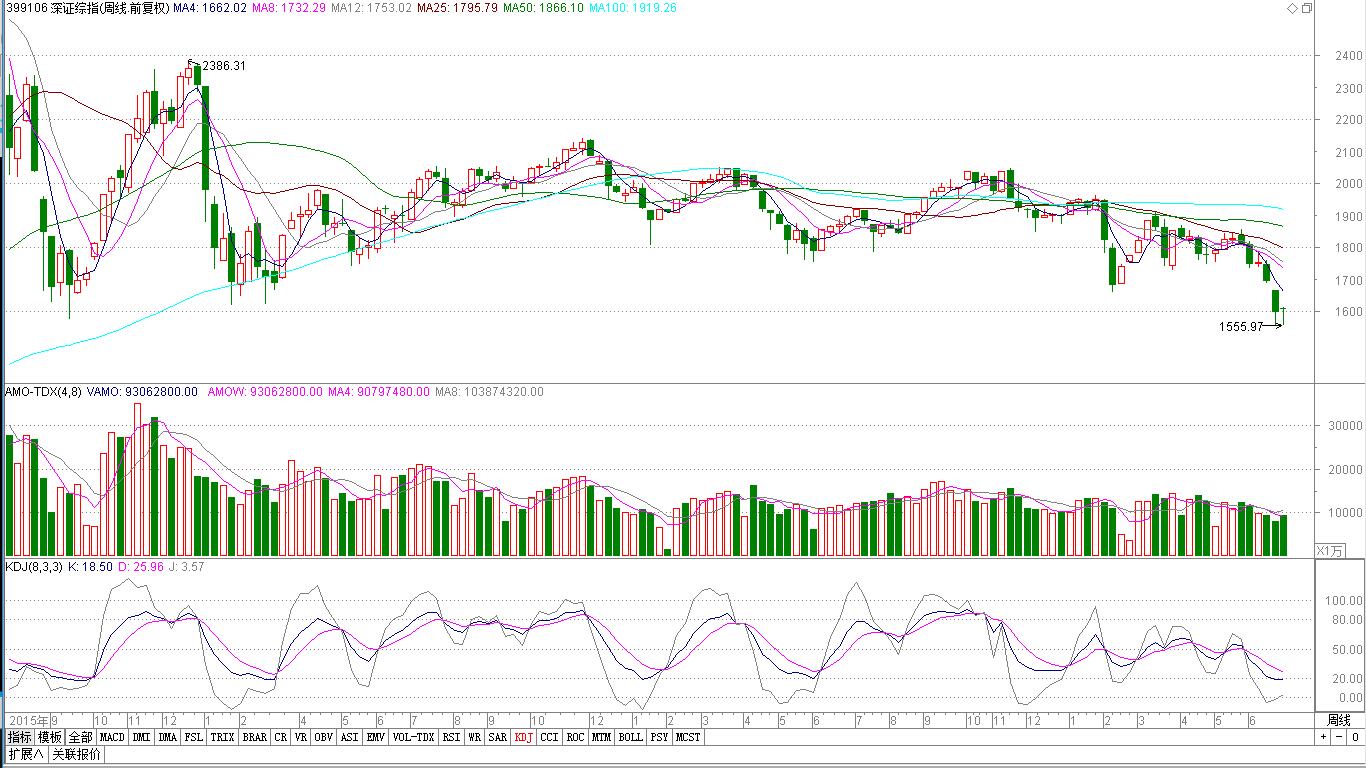The width and height of the screenshot is (1366, 768).
Task: Click the MA4: 1662.02 legend value
Action: (210, 8)
